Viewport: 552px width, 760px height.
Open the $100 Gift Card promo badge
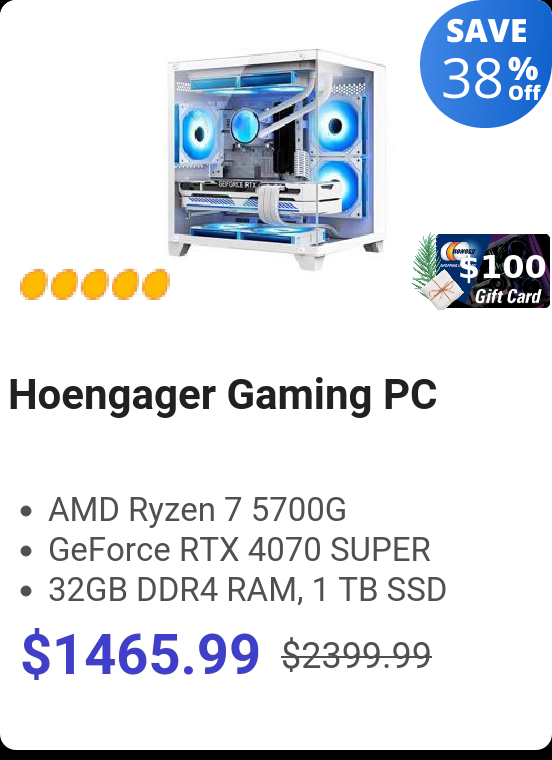[481, 271]
